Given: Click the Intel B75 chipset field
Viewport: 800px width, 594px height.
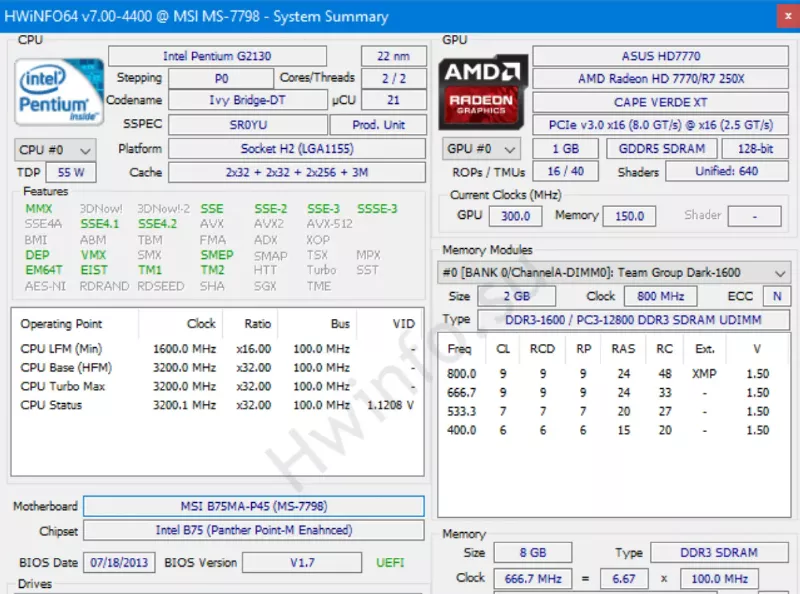Looking at the screenshot, I should tap(254, 530).
